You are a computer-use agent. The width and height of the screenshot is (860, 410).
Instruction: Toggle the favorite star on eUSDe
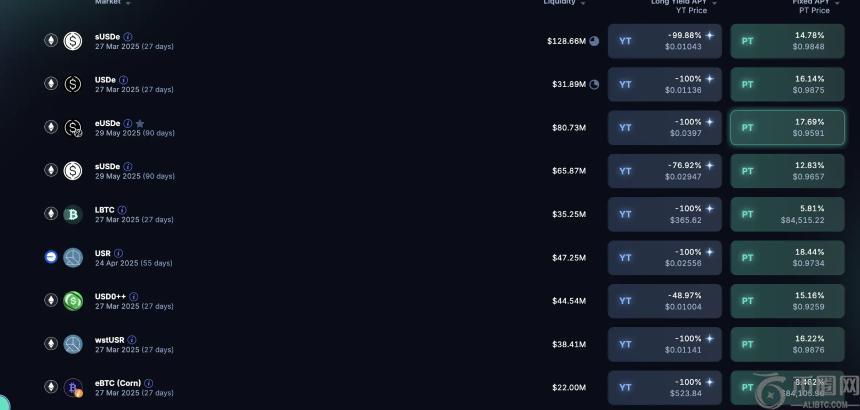coord(140,124)
